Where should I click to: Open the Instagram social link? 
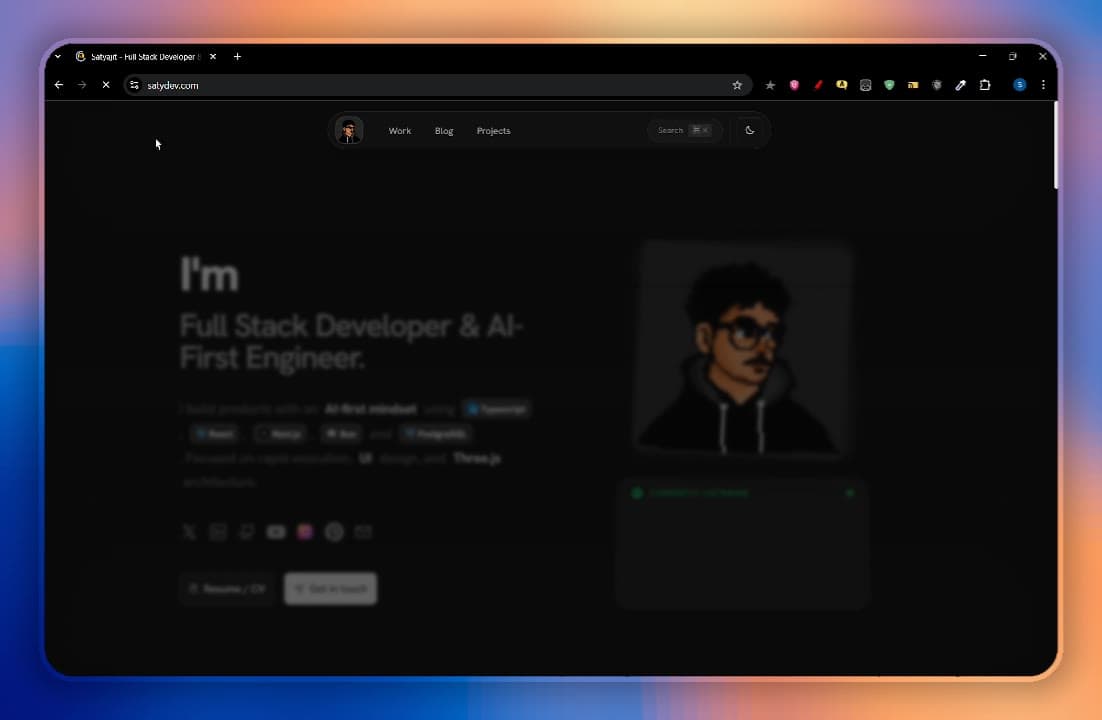pos(305,532)
